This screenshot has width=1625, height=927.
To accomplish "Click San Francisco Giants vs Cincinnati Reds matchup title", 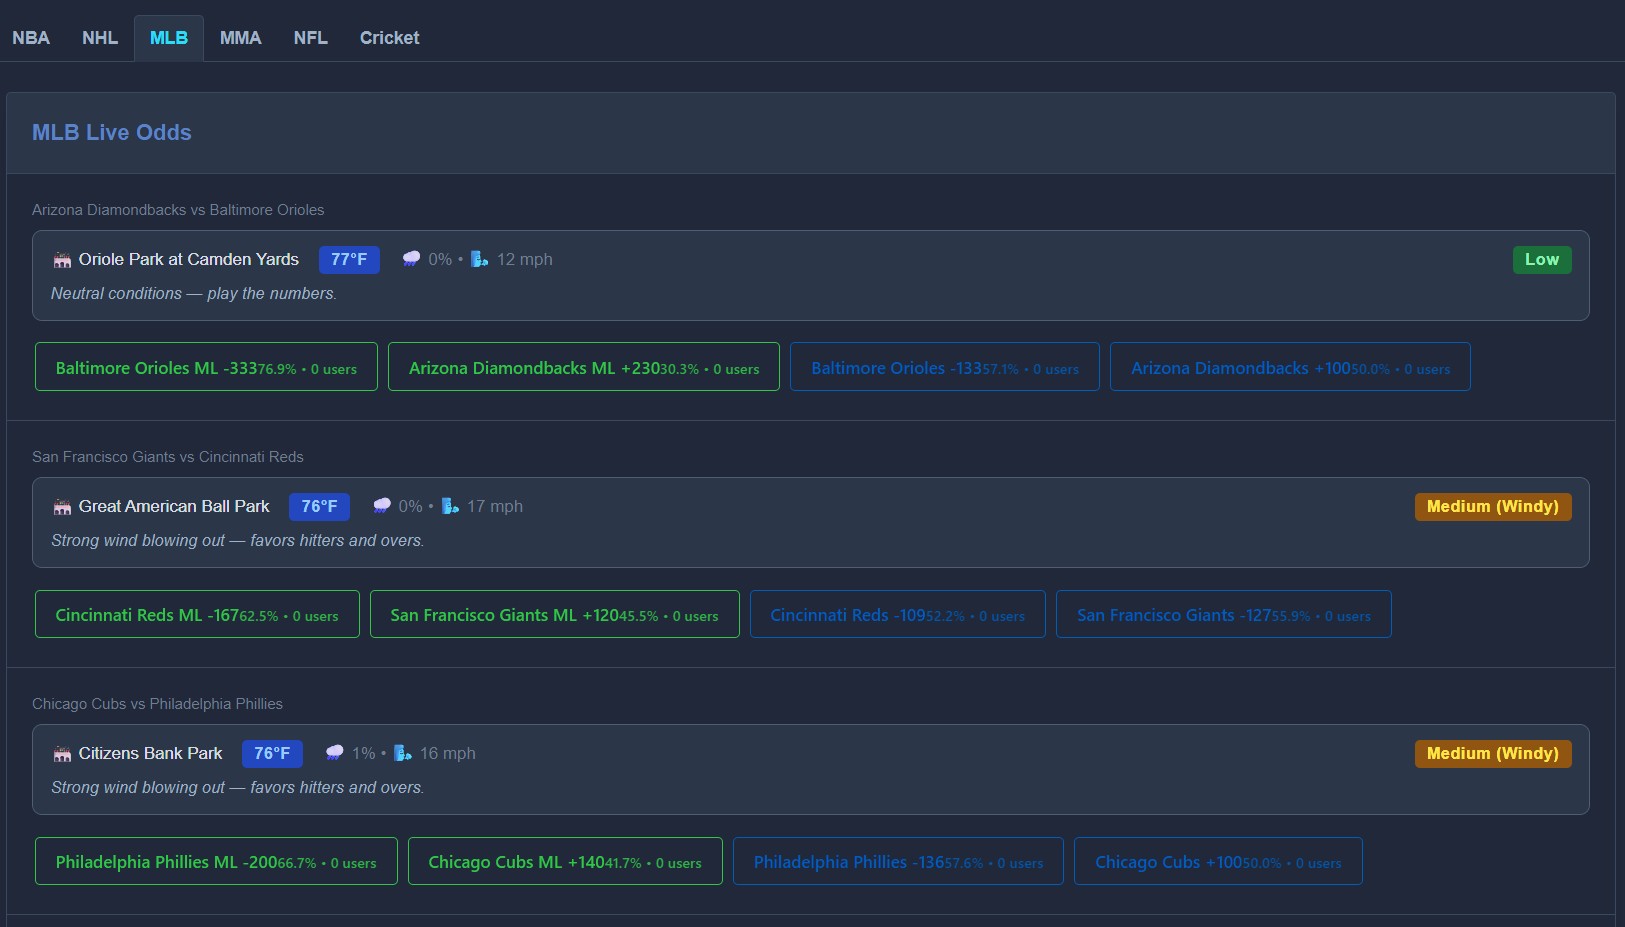I will coord(168,457).
